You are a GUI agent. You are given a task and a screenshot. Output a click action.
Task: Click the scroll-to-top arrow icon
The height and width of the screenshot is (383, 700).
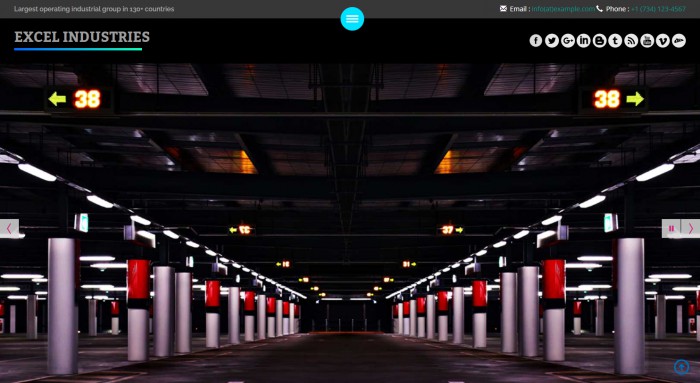pyautogui.click(x=682, y=367)
